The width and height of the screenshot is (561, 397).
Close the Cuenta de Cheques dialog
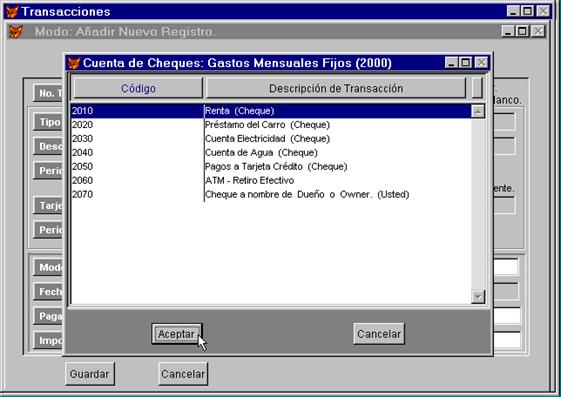481,63
